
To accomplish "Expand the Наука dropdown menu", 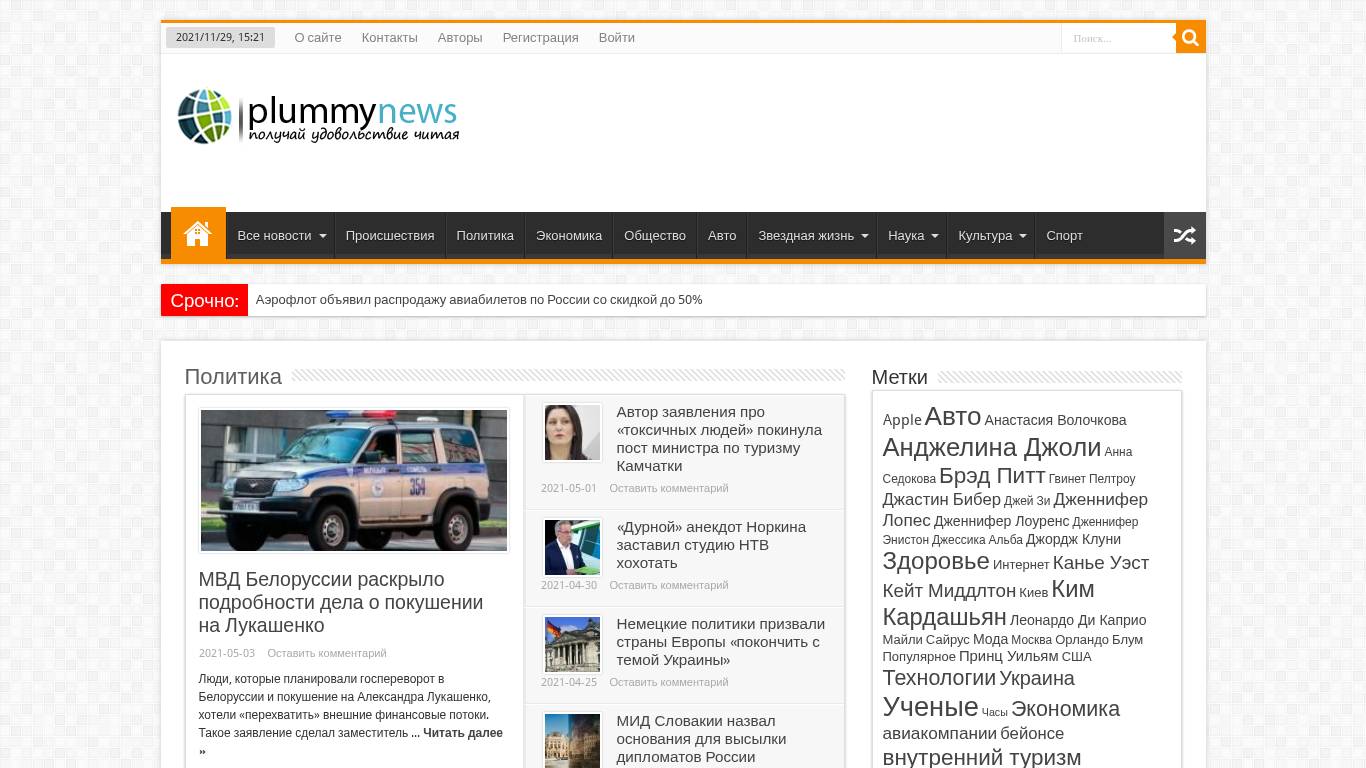I will click(x=912, y=236).
